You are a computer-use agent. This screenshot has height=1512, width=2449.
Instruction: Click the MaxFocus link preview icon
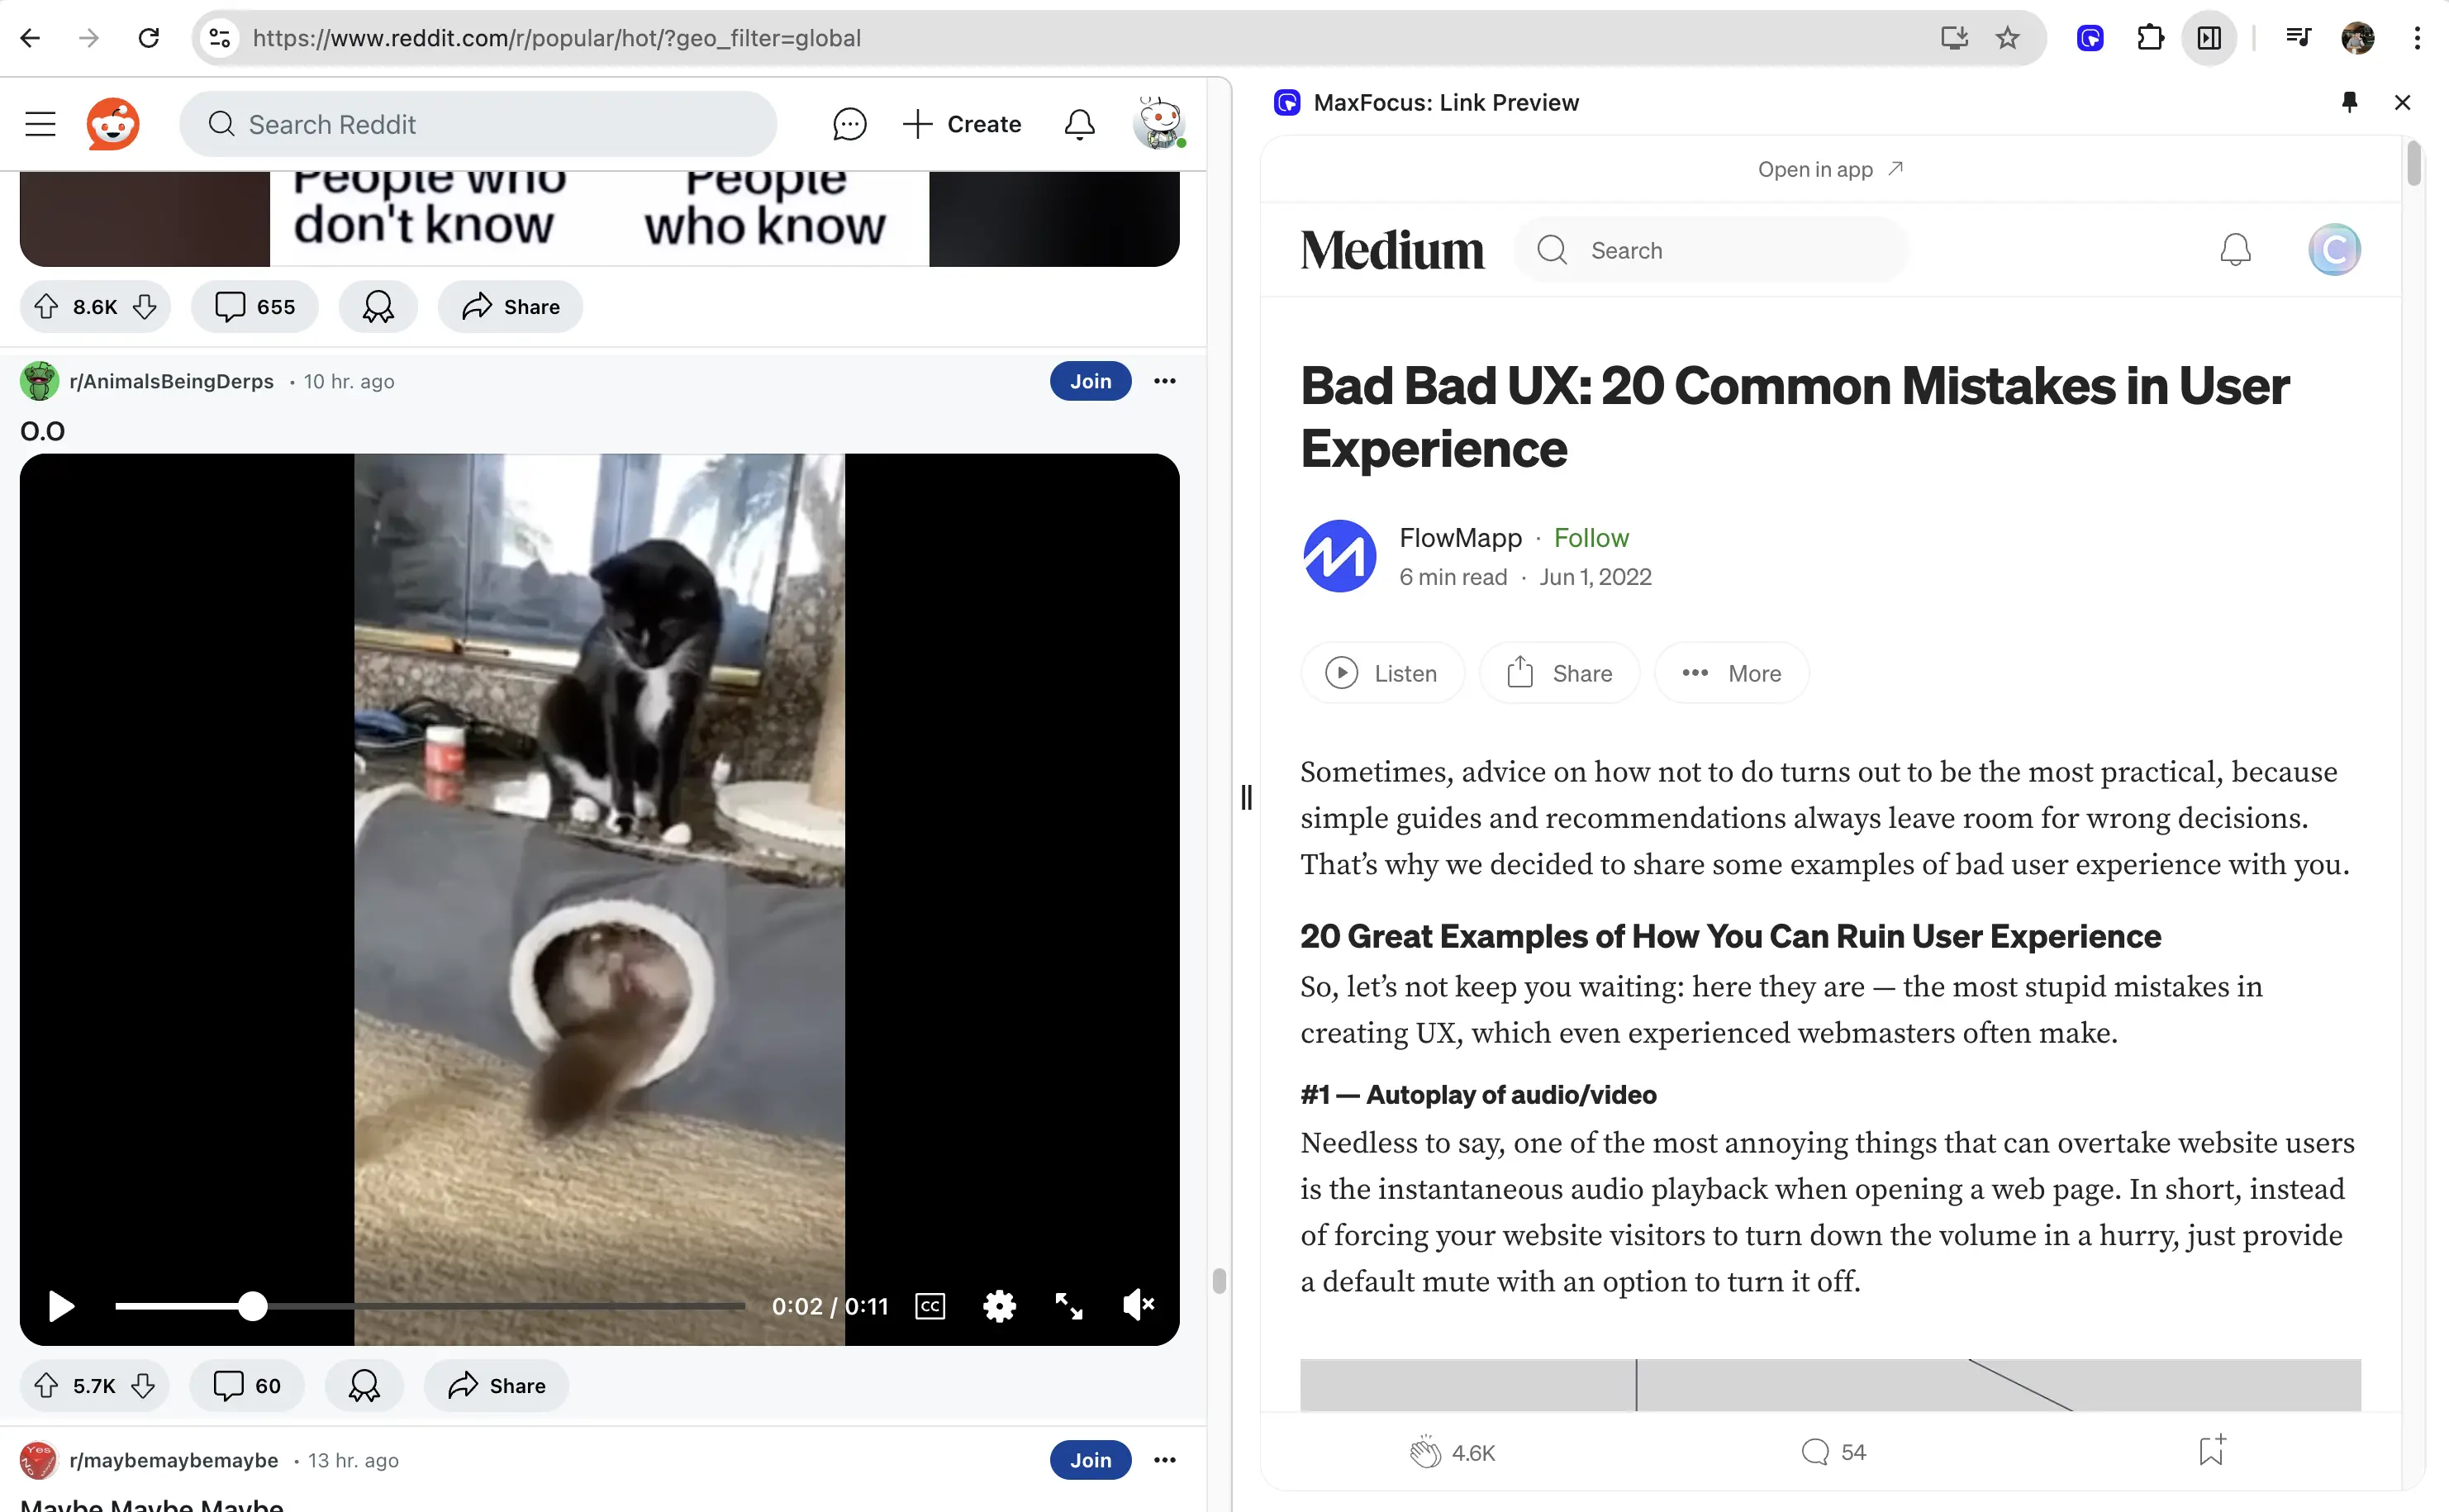pyautogui.click(x=1287, y=102)
